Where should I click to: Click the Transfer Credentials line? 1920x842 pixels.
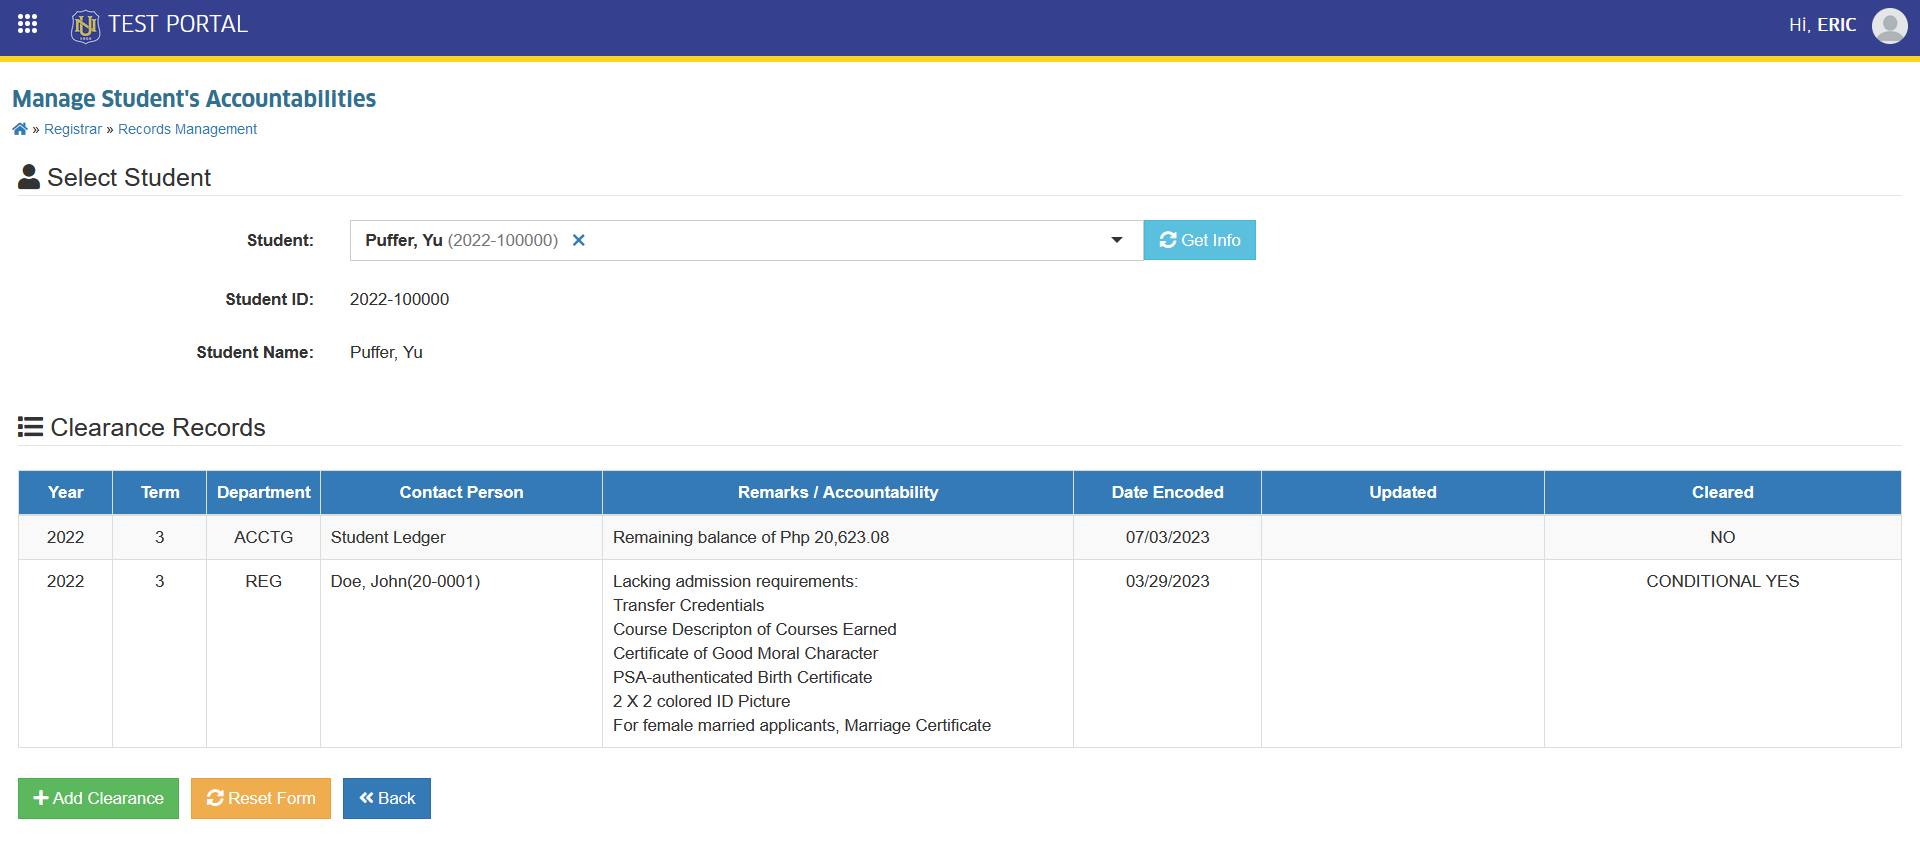(688, 605)
